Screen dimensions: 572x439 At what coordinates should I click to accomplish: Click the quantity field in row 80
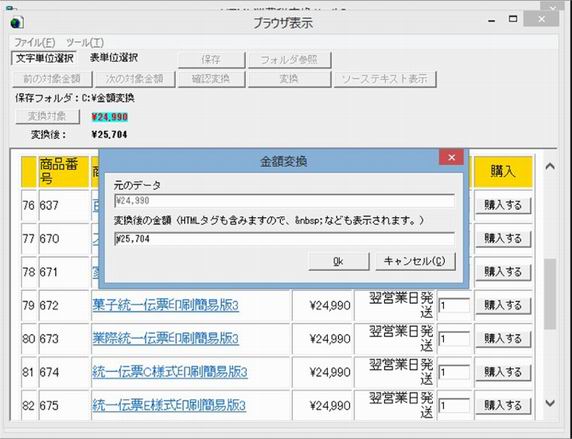[454, 339]
